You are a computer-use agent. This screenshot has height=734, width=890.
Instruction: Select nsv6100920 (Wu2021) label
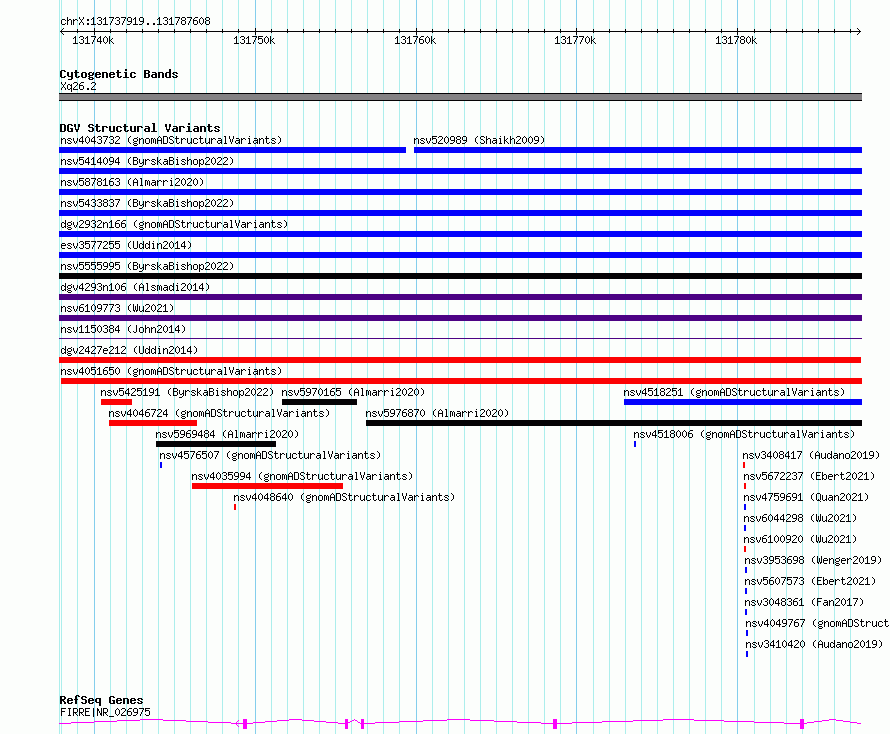coord(800,539)
